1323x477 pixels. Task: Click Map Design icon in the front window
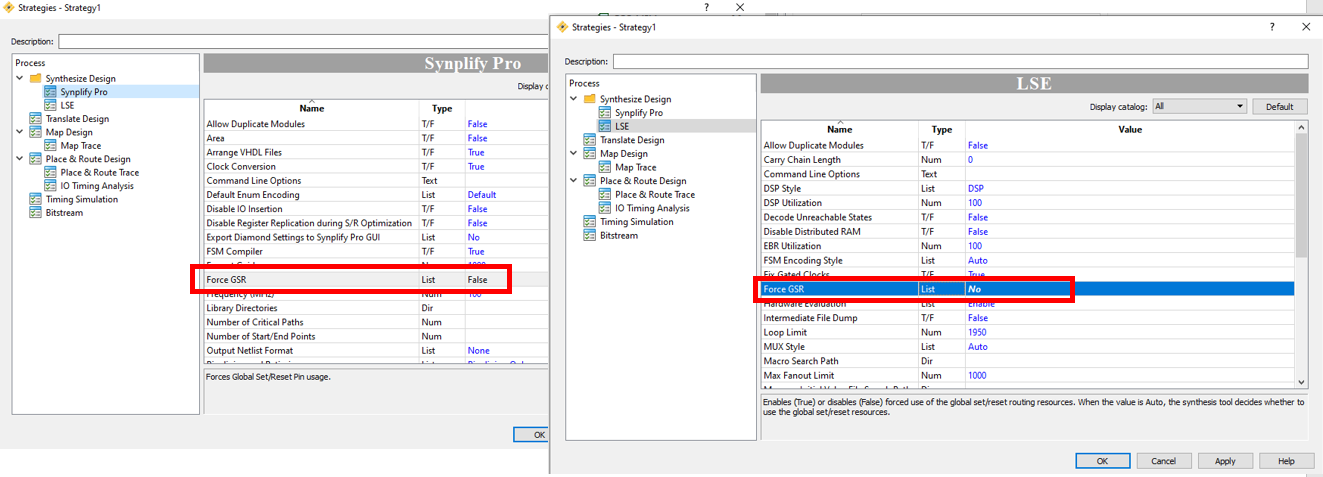(590, 154)
